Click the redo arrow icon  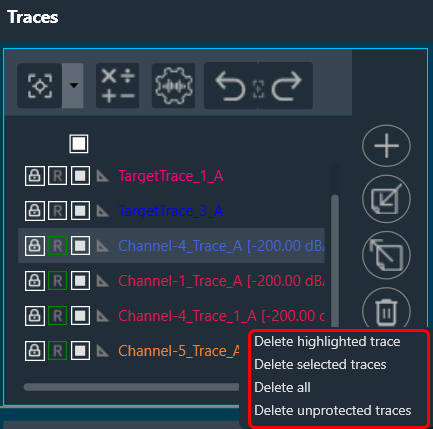pos(286,86)
